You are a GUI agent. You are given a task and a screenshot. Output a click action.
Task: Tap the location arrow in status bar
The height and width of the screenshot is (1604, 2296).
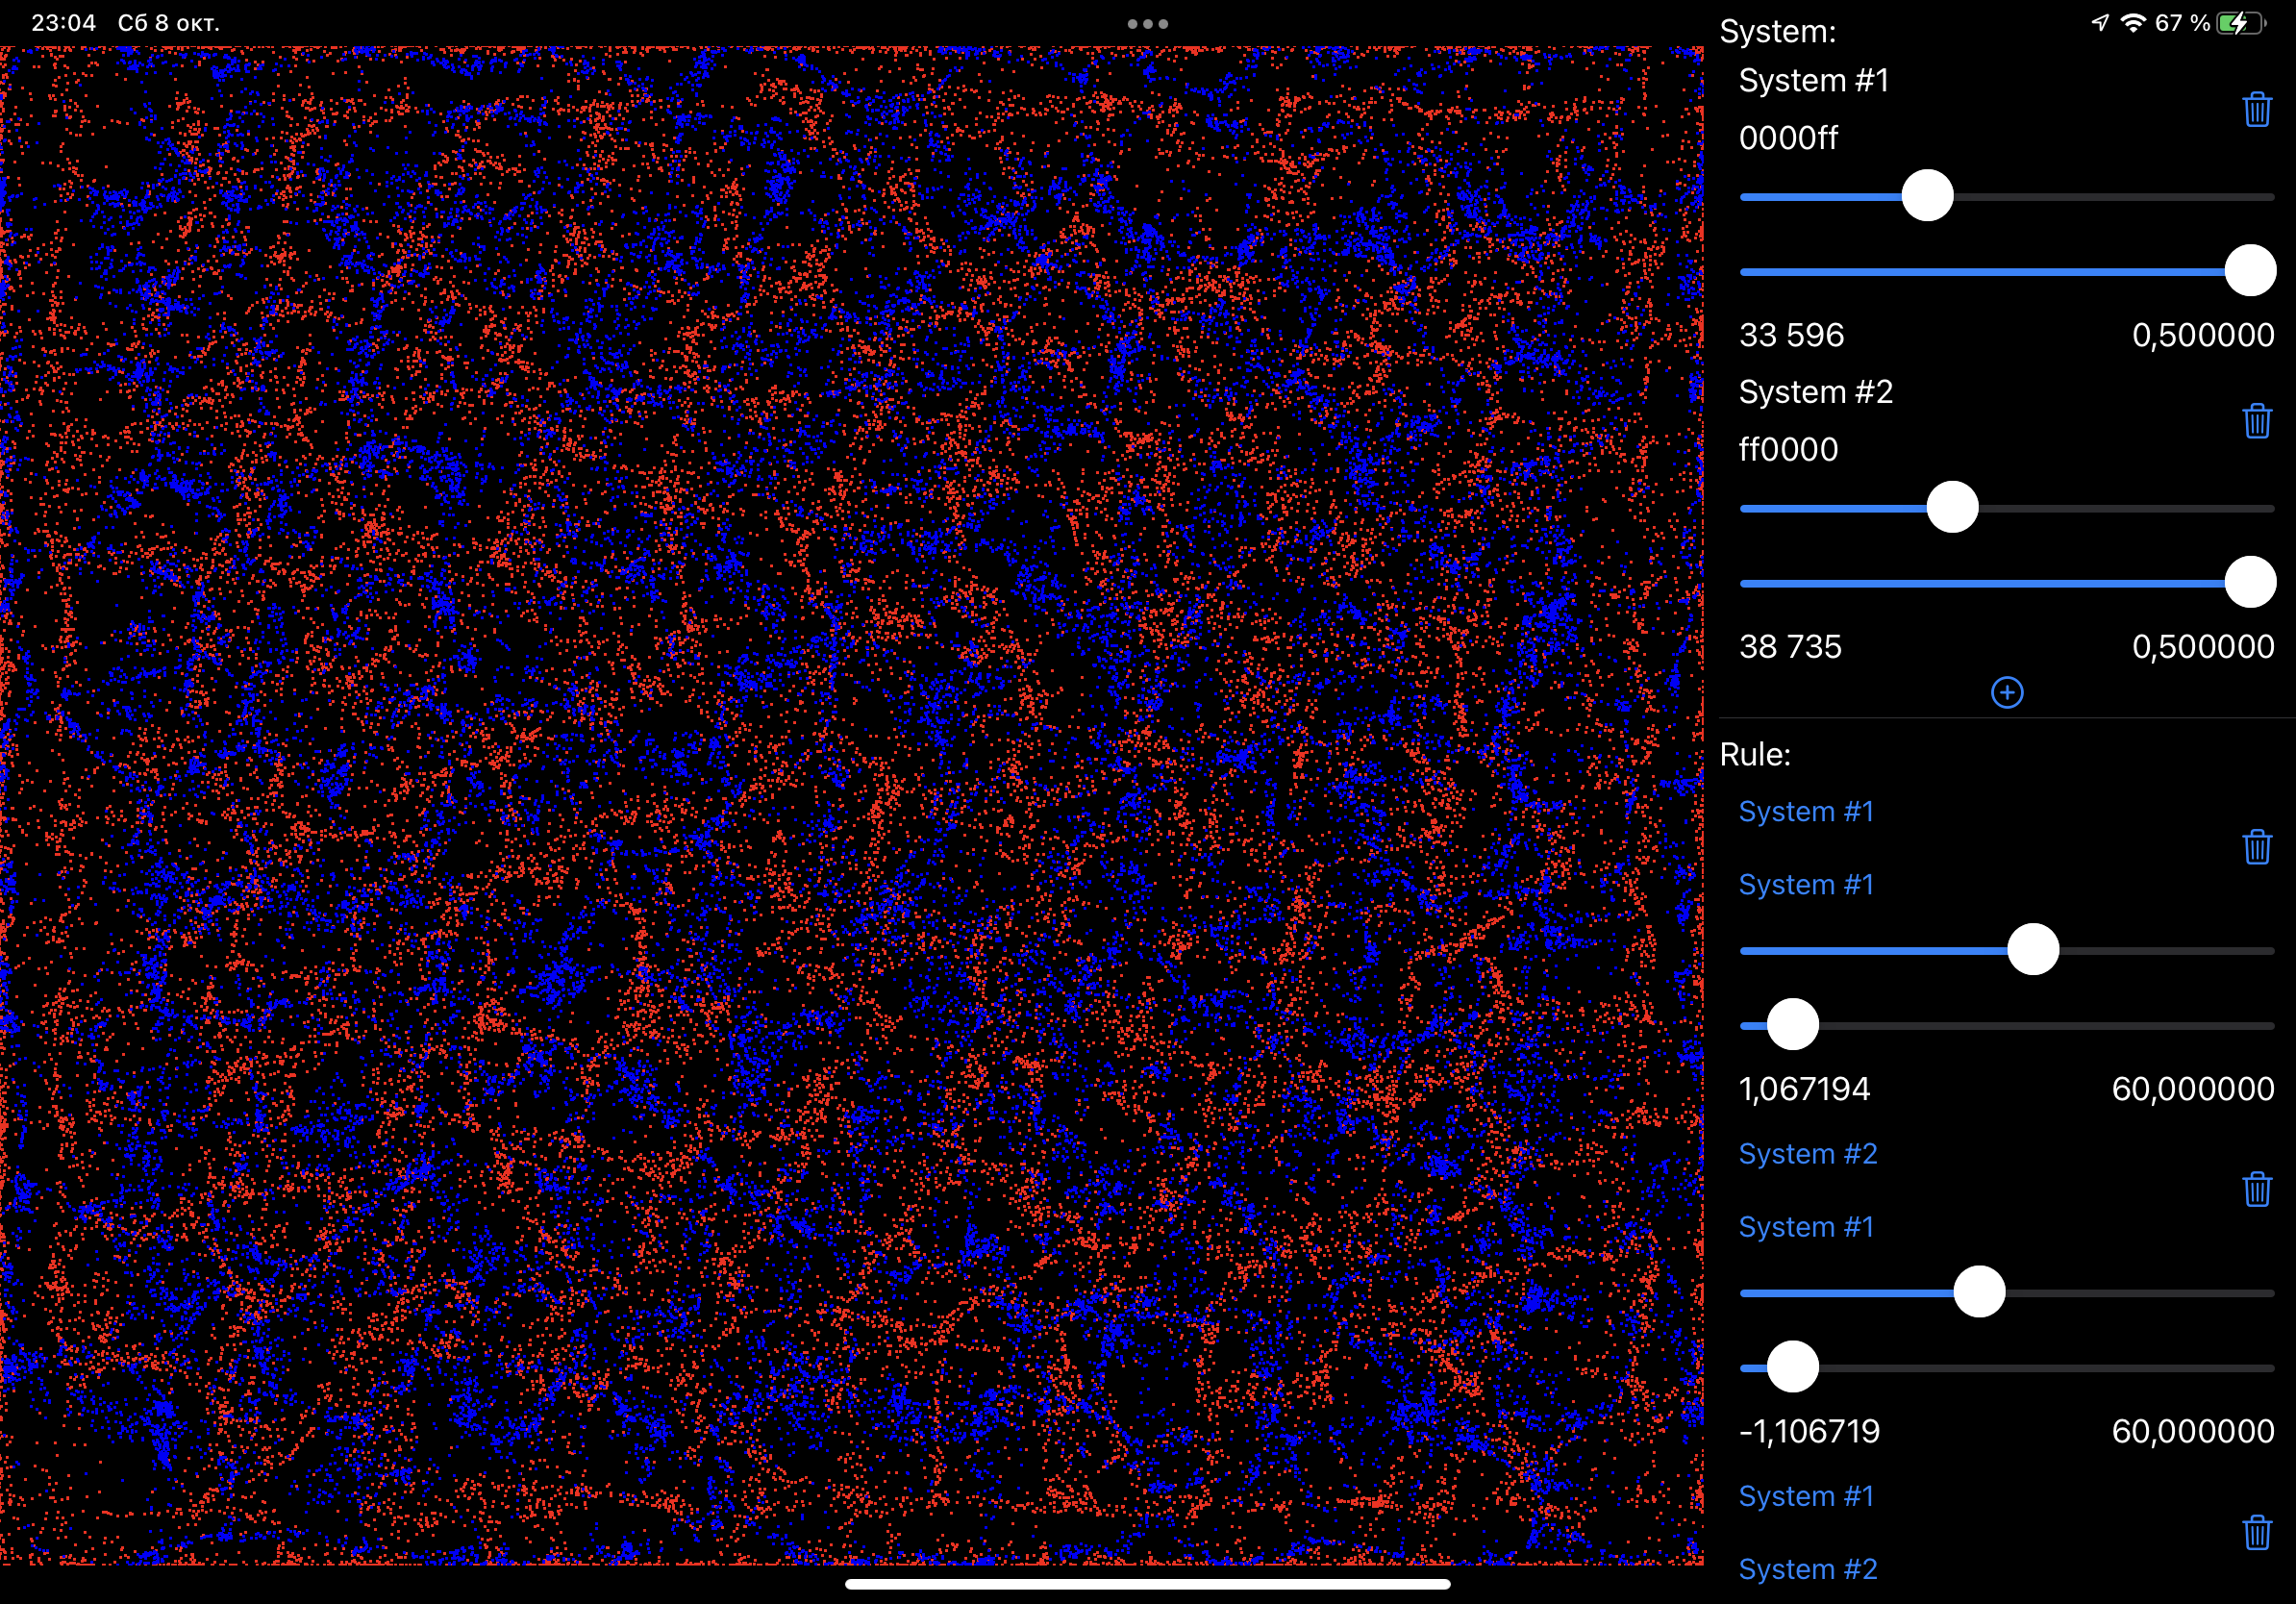[2100, 23]
